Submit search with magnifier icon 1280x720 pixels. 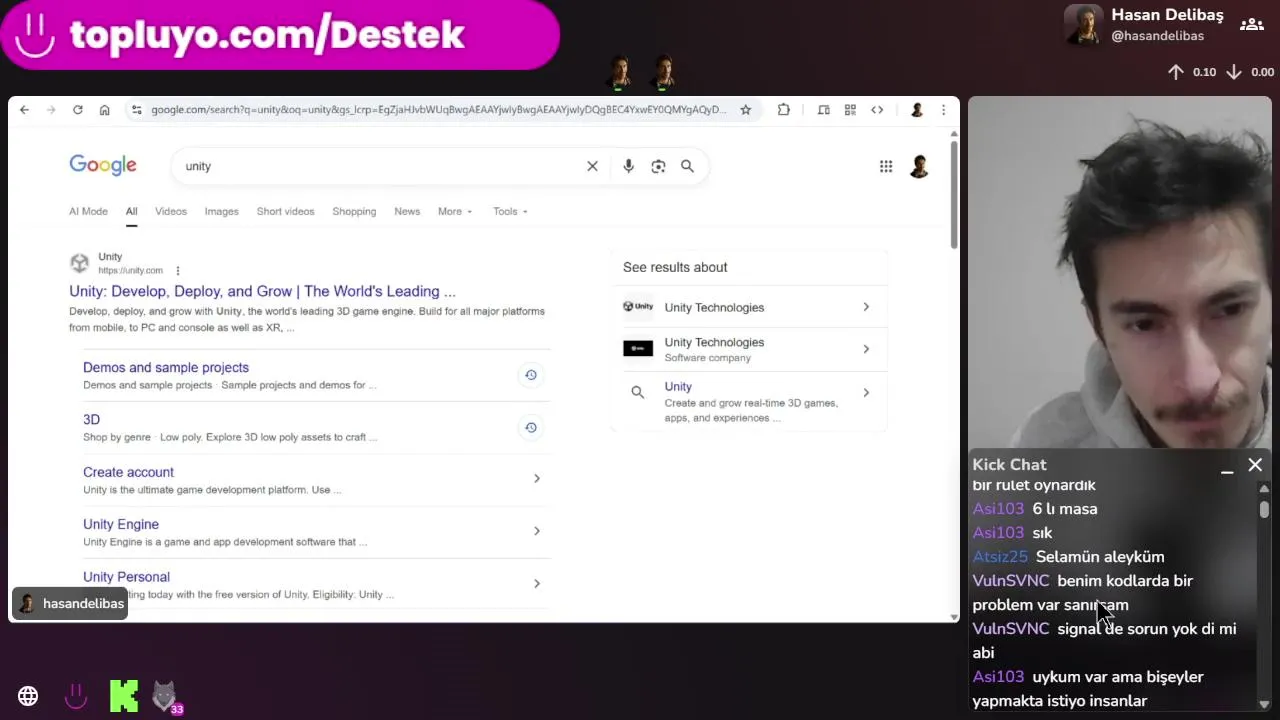(x=687, y=166)
